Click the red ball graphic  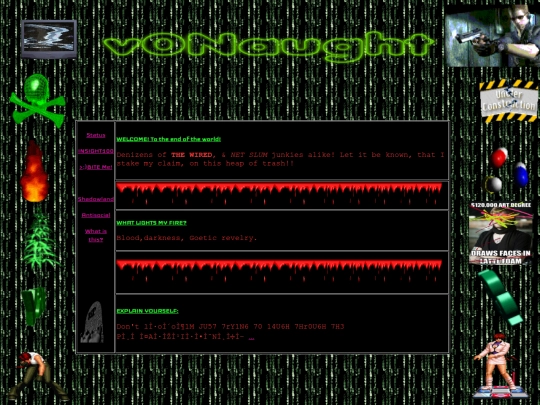click(499, 157)
